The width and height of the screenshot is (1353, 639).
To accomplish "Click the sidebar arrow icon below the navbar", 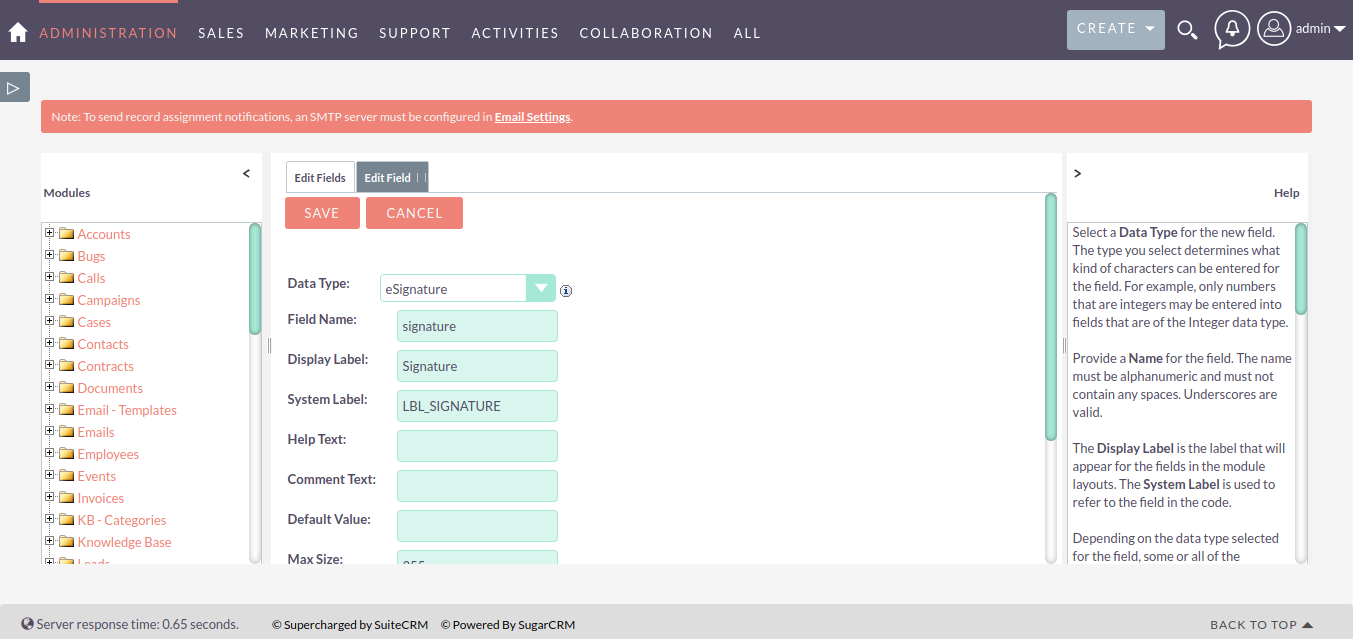I will coord(14,87).
